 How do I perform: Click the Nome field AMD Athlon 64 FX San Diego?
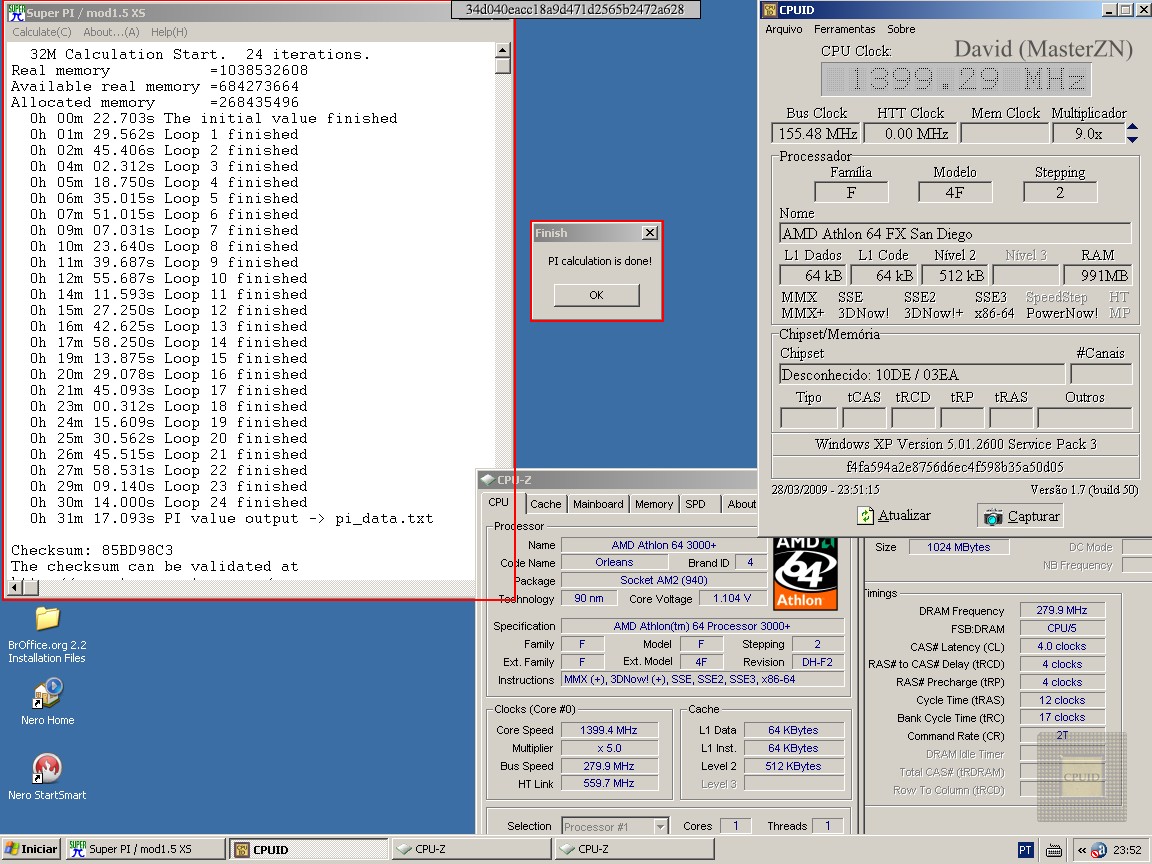[x=954, y=234]
